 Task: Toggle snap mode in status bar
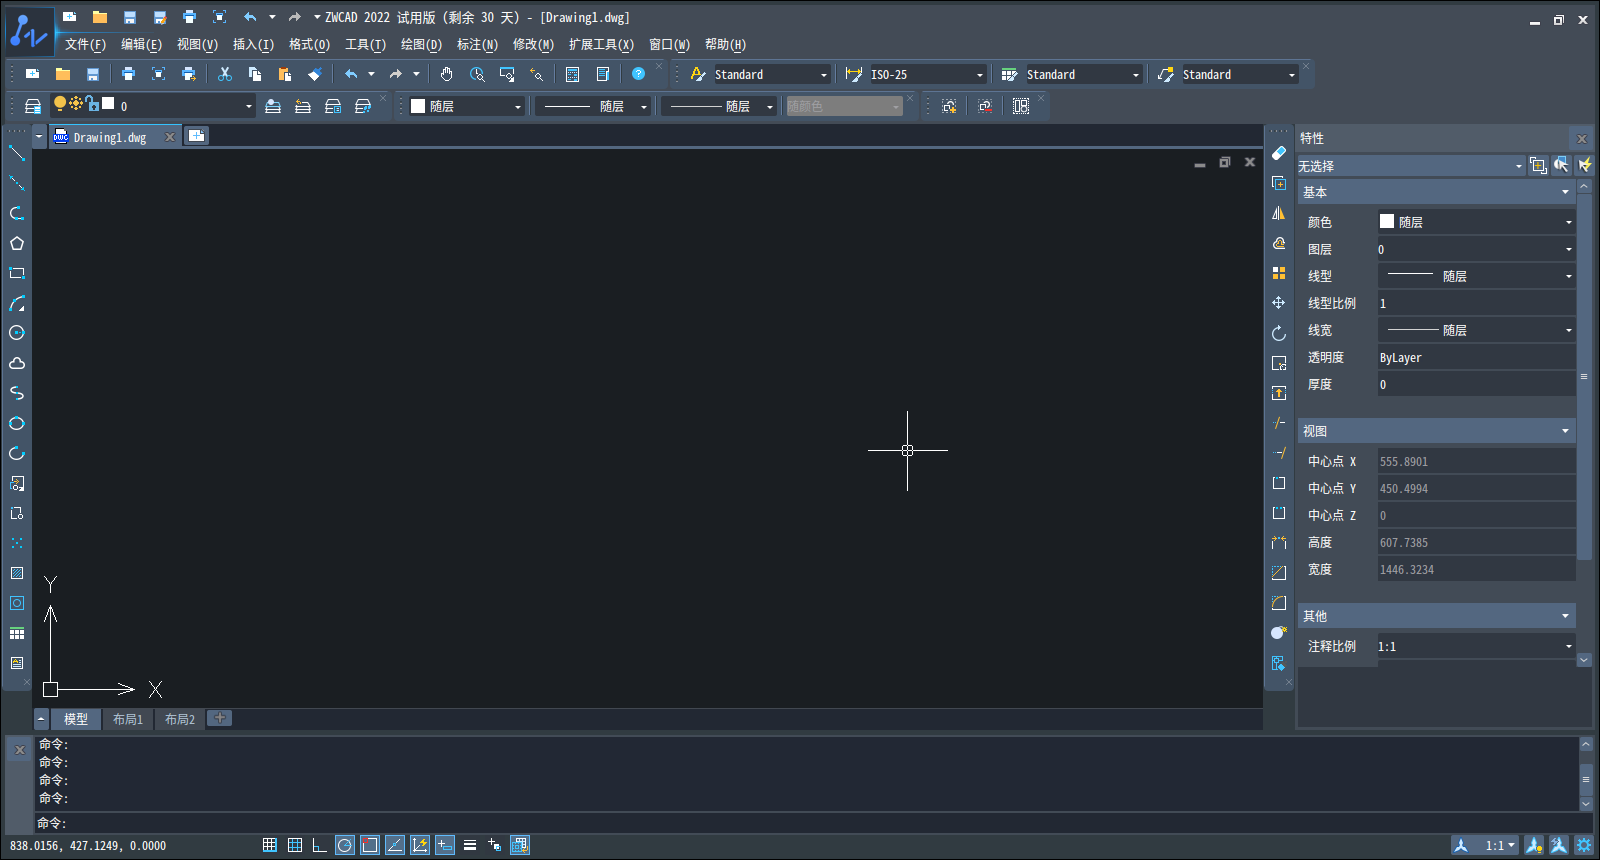(x=270, y=845)
